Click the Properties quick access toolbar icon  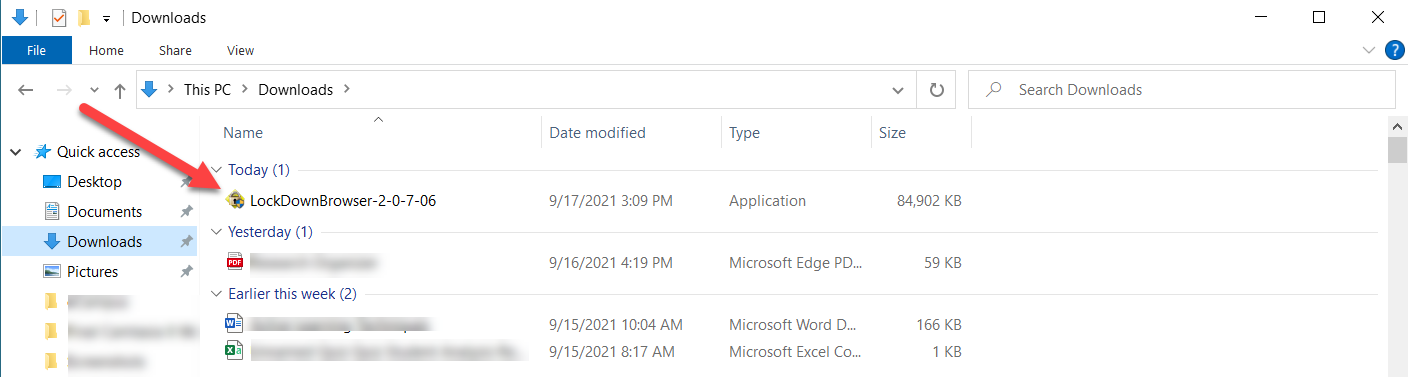[58, 17]
